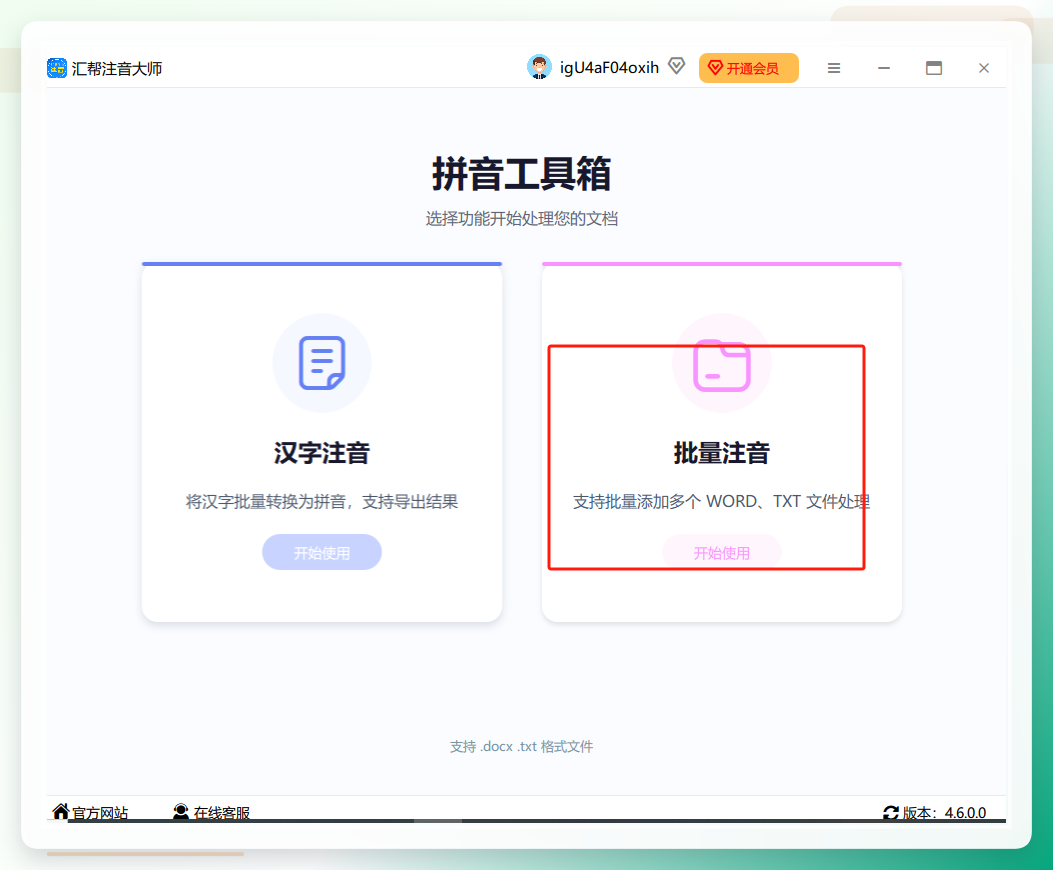
Task: Click the 选择功能开始处理您的文档 subtitle
Action: click(522, 218)
